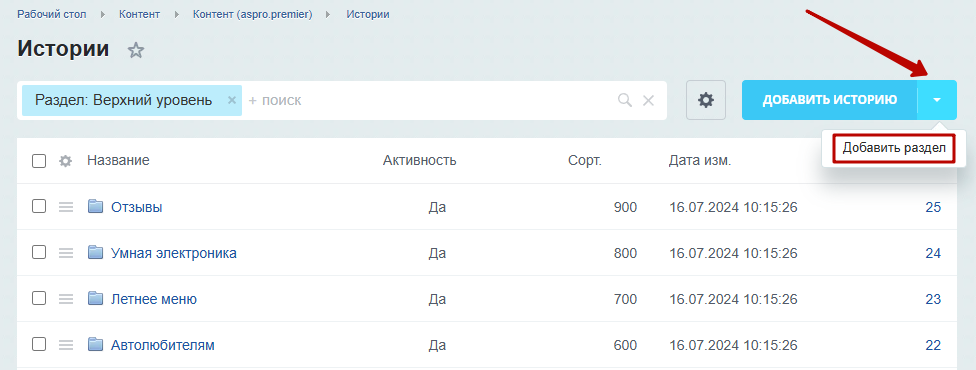Click the search magnifier icon

click(625, 100)
